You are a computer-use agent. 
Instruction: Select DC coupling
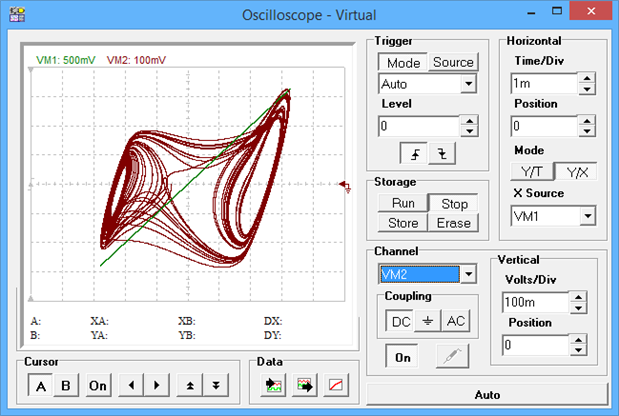401,321
